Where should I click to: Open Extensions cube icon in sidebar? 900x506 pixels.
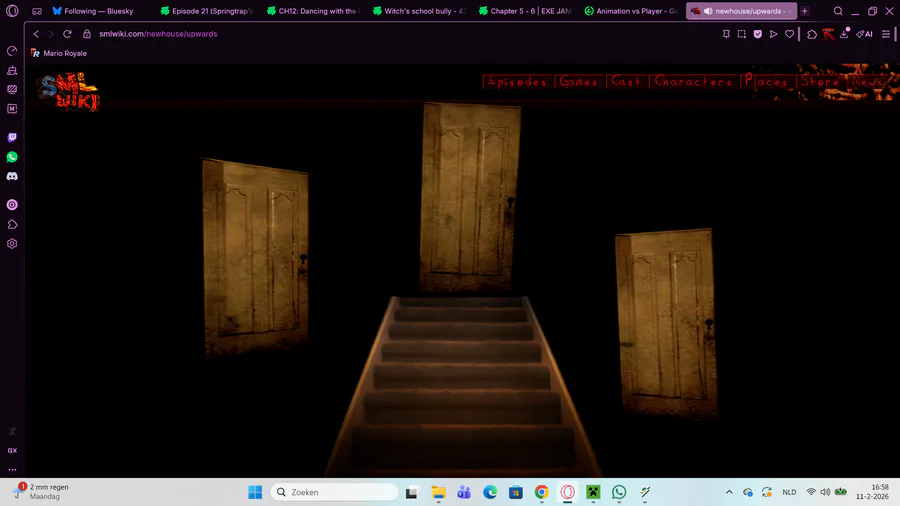(12, 224)
